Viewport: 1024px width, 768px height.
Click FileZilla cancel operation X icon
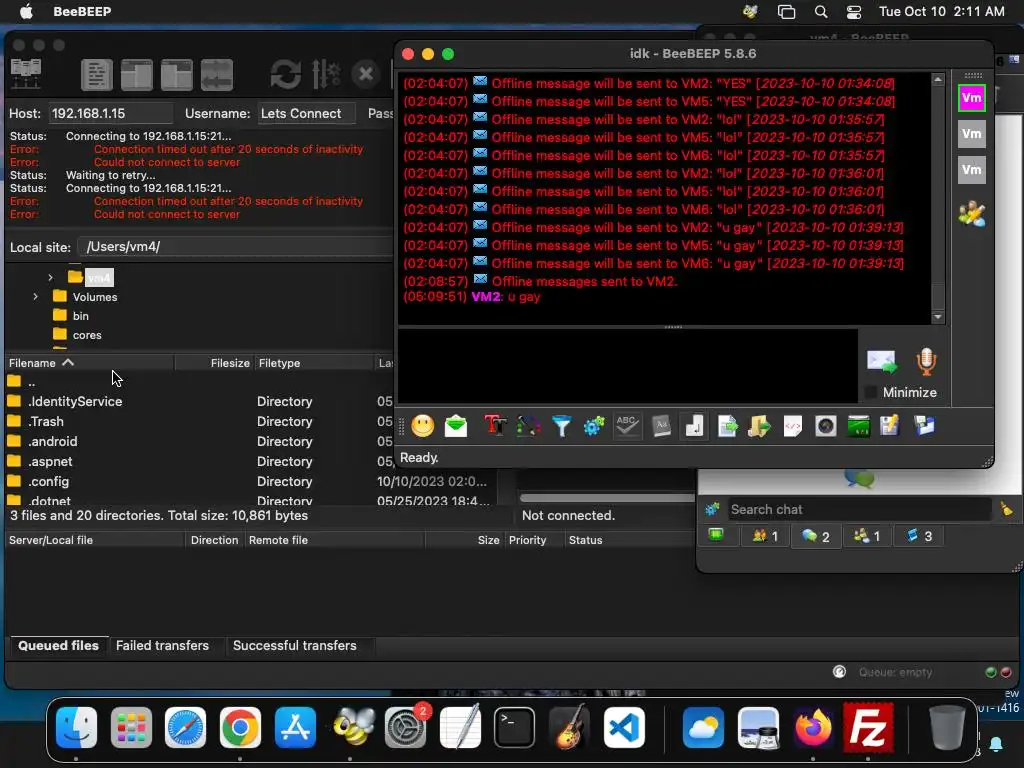366,74
